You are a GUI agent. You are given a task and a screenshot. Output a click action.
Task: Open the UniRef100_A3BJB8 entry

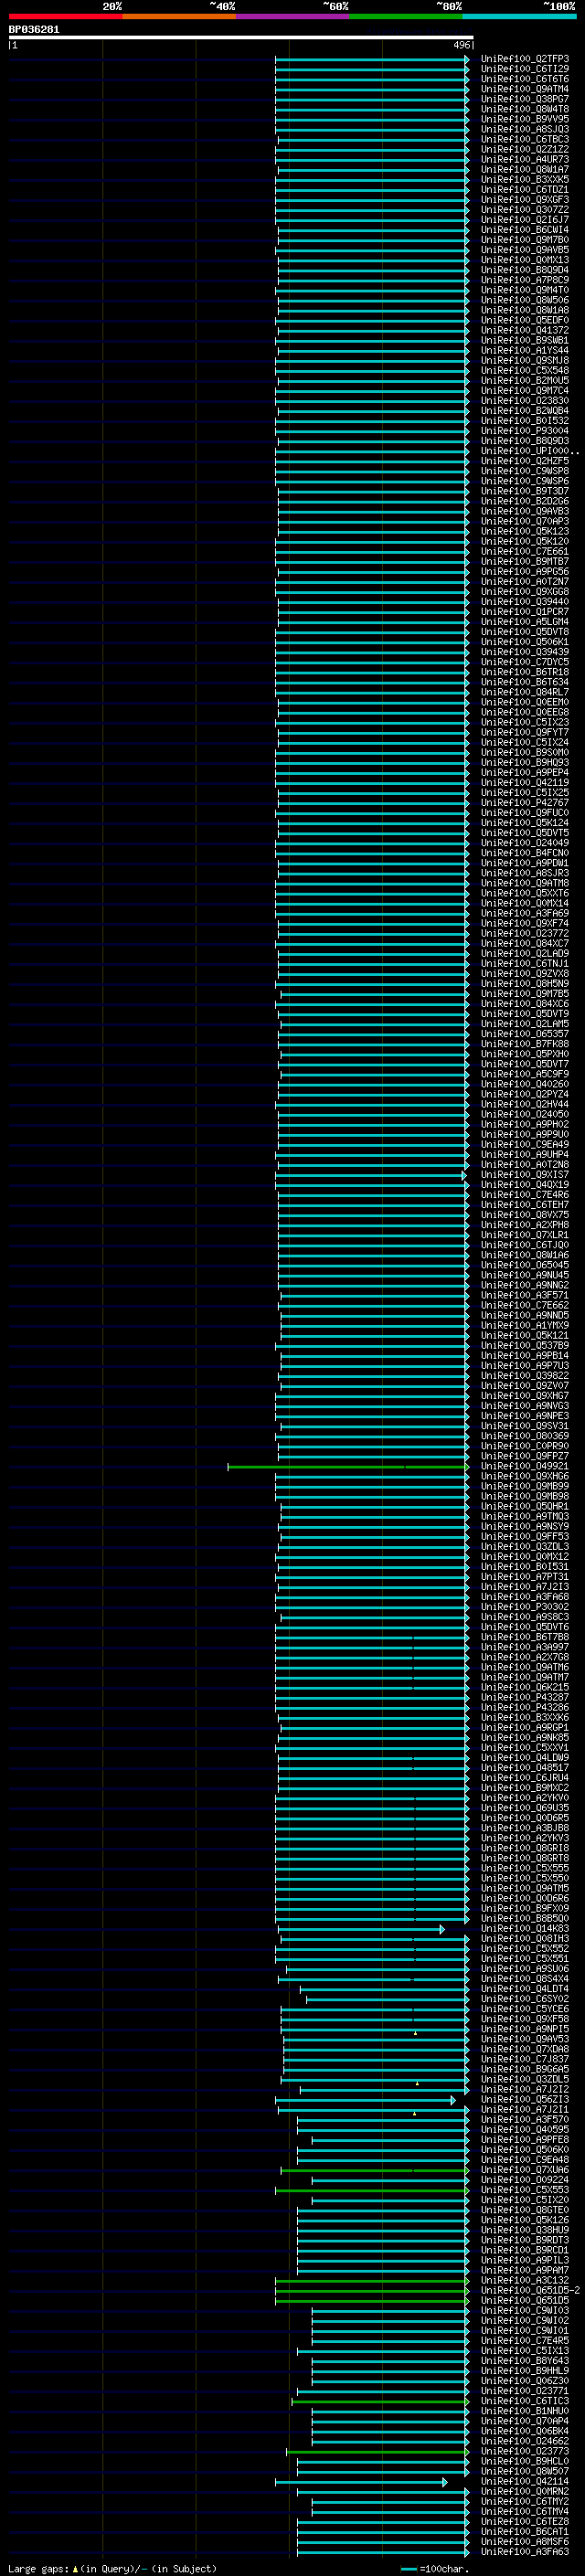(524, 1828)
